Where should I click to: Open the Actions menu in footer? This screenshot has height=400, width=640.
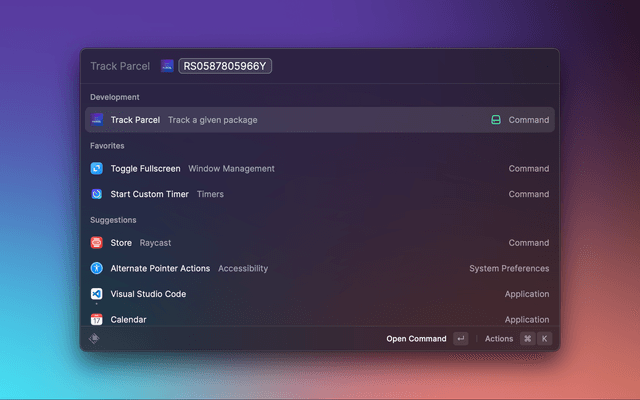point(499,339)
